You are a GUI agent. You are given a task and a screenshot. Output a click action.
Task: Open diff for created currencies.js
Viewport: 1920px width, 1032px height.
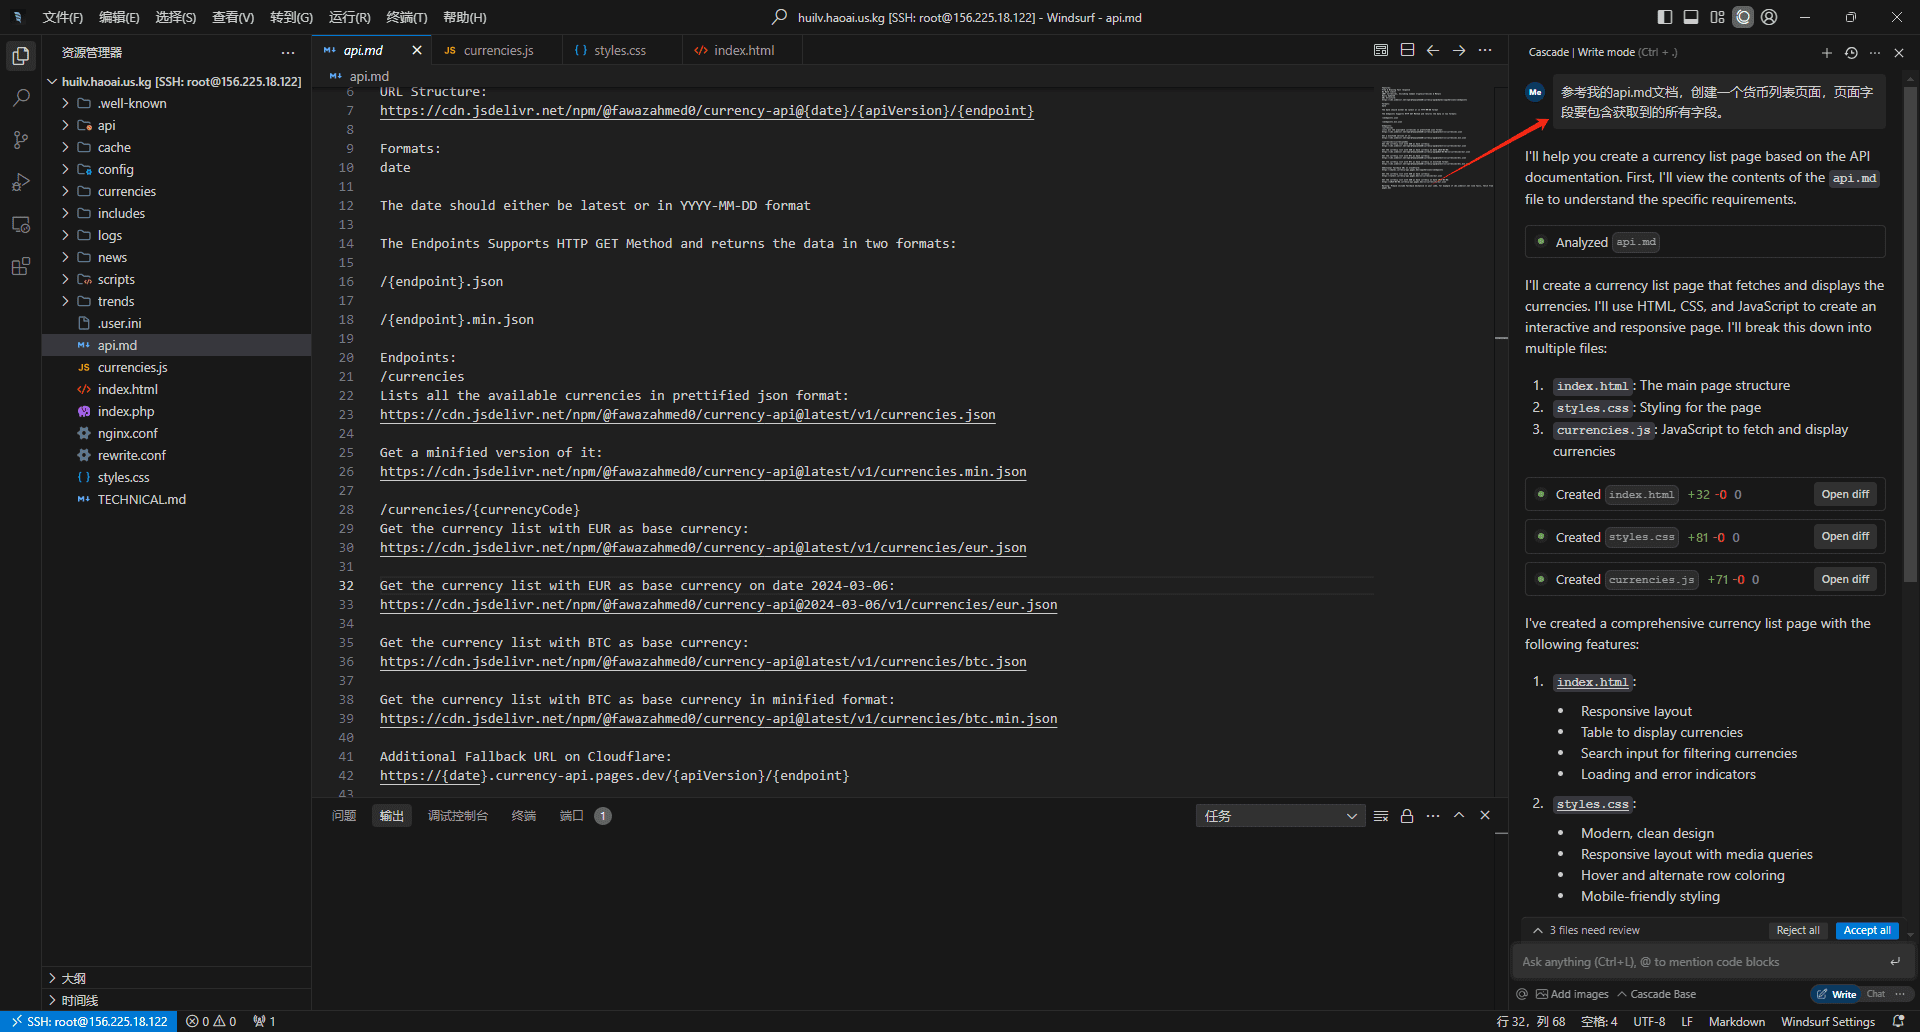coord(1845,579)
